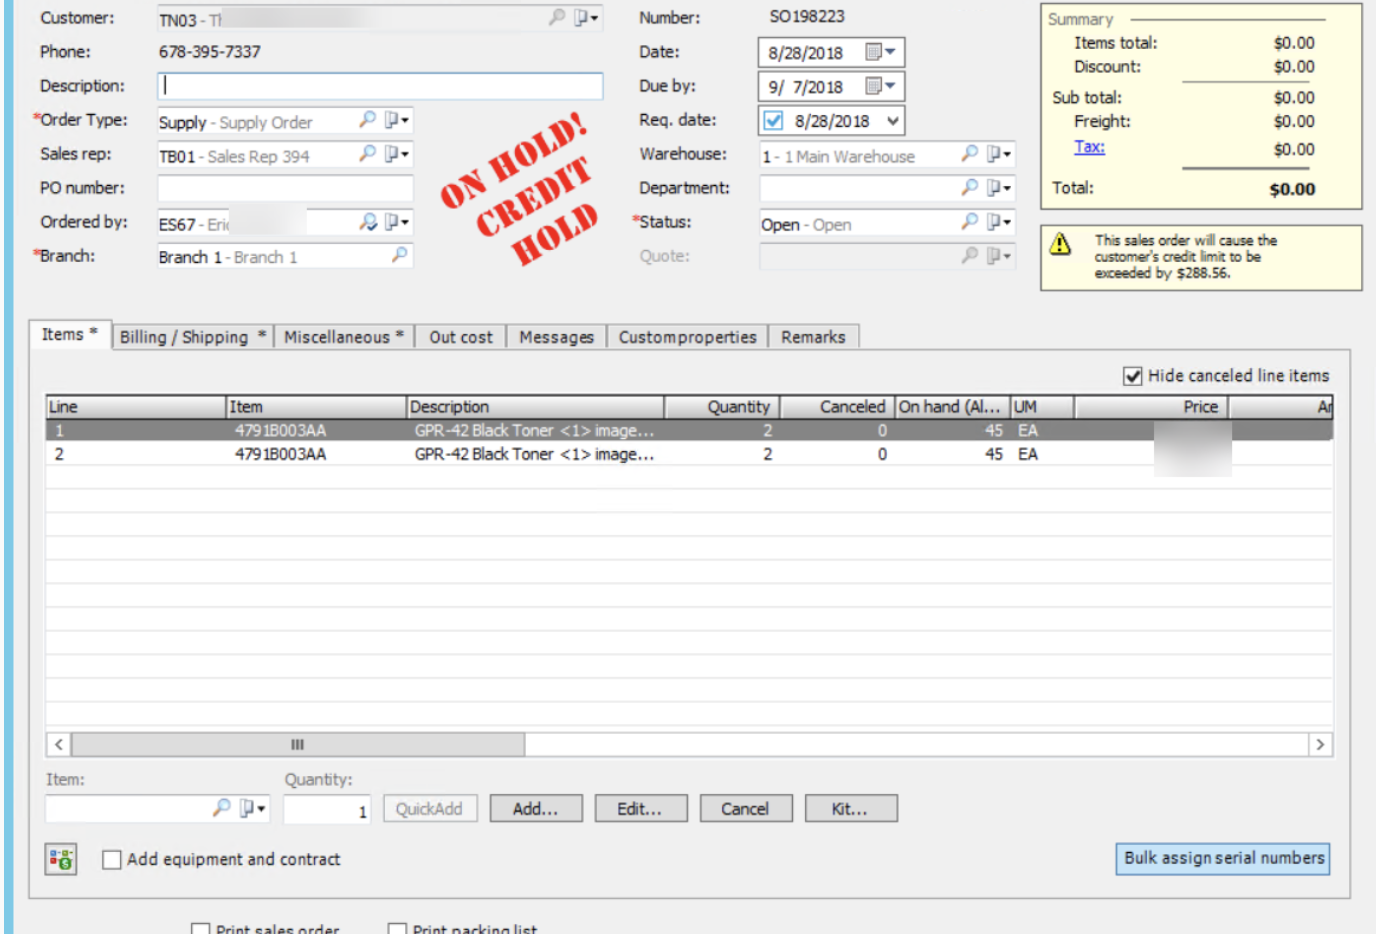This screenshot has height=934, width=1376.
Task: Enable Print packing list checkbox
Action: click(x=398, y=929)
